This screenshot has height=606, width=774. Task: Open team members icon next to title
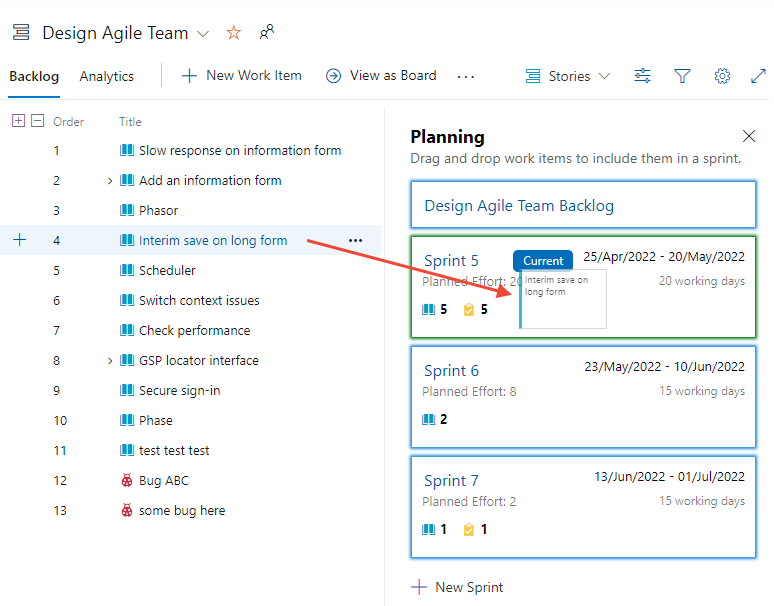tap(266, 33)
